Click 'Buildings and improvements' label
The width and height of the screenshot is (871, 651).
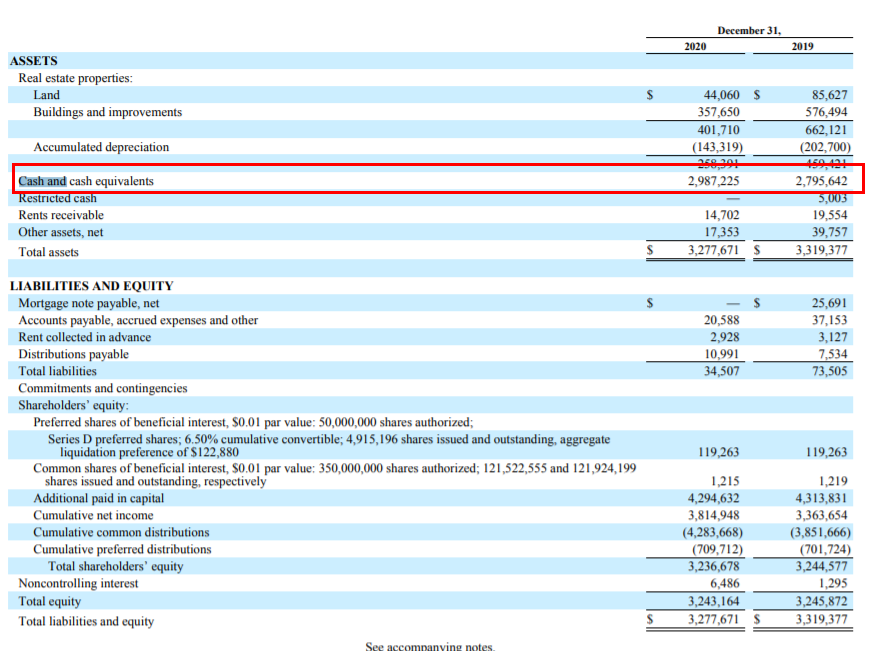[108, 112]
